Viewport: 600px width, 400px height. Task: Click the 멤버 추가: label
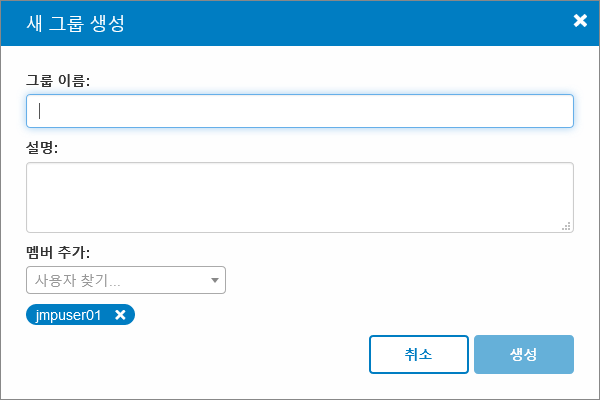pos(58,252)
